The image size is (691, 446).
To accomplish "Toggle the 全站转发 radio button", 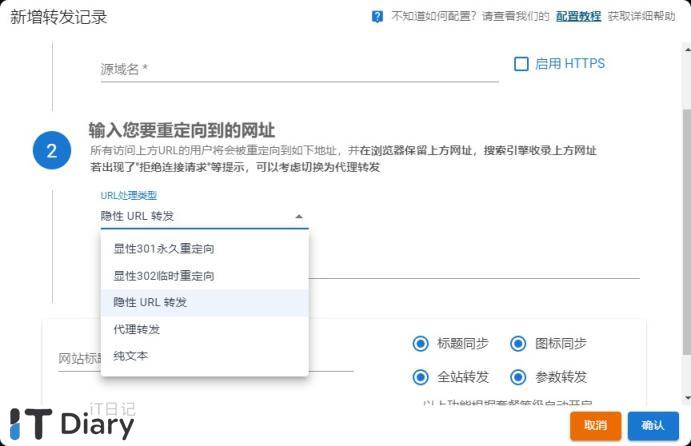I will [420, 377].
